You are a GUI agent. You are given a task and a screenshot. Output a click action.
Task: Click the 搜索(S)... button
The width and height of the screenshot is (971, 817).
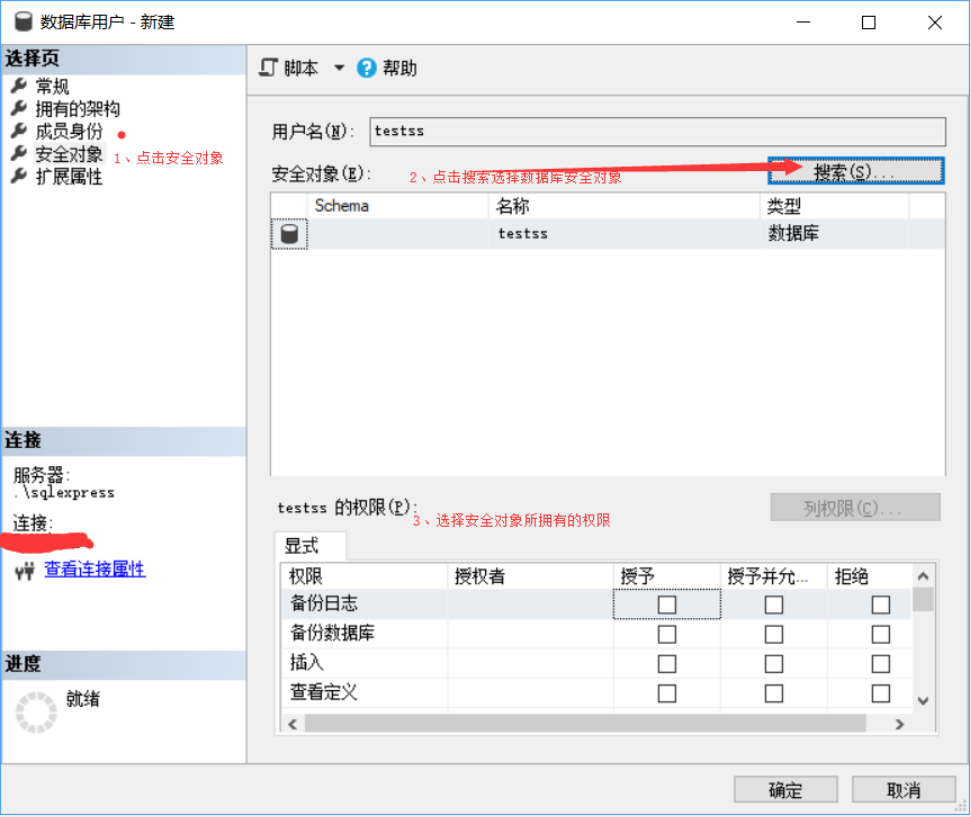[x=856, y=171]
